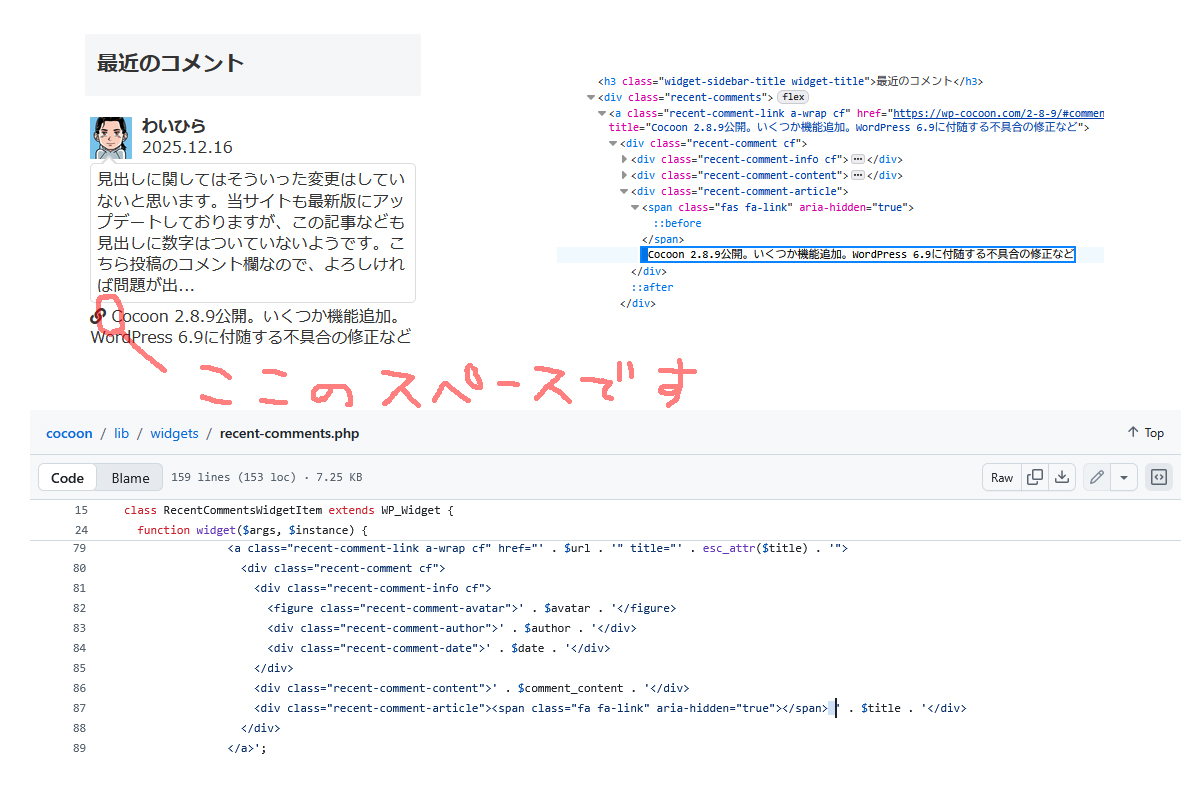Screen dimensions: 1200x800
Task: Open more edit options dropdown arrow
Action: [x=1124, y=477]
